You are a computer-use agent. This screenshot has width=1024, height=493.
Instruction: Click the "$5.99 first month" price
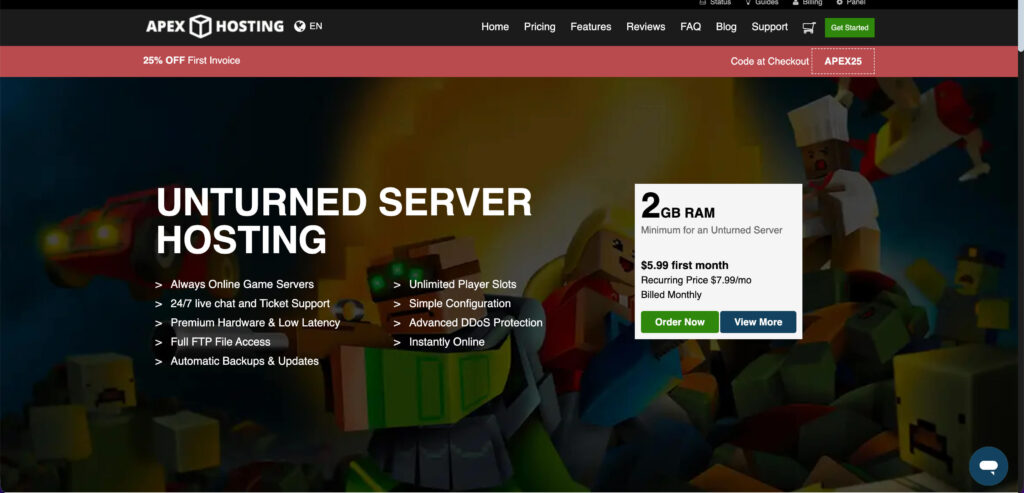(684, 265)
